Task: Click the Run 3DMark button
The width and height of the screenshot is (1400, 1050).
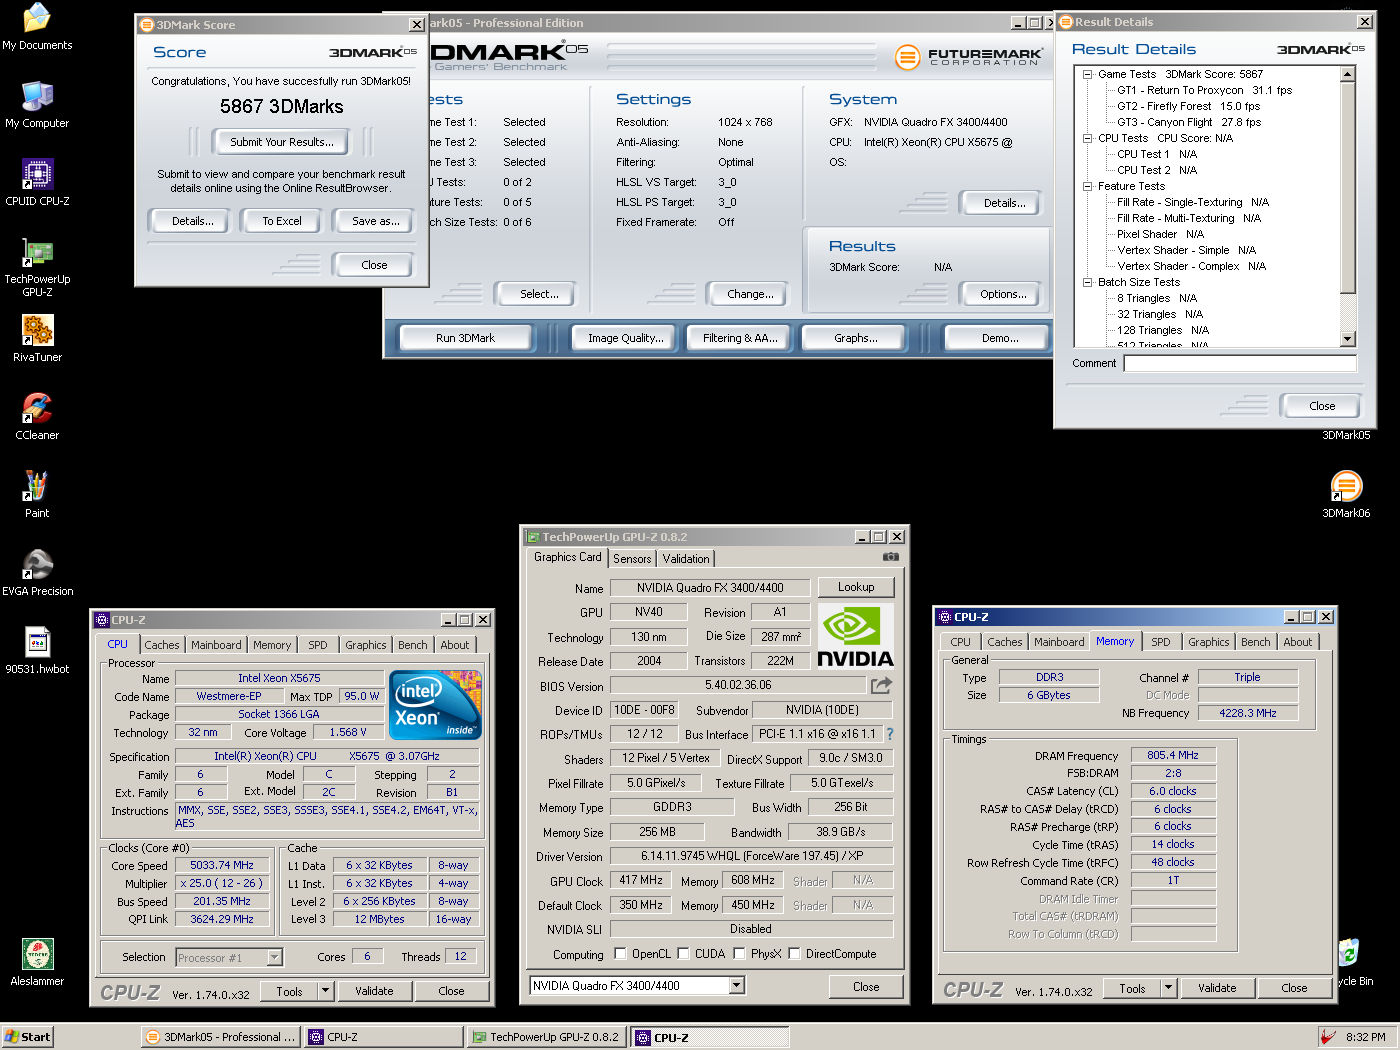Action: [x=465, y=338]
